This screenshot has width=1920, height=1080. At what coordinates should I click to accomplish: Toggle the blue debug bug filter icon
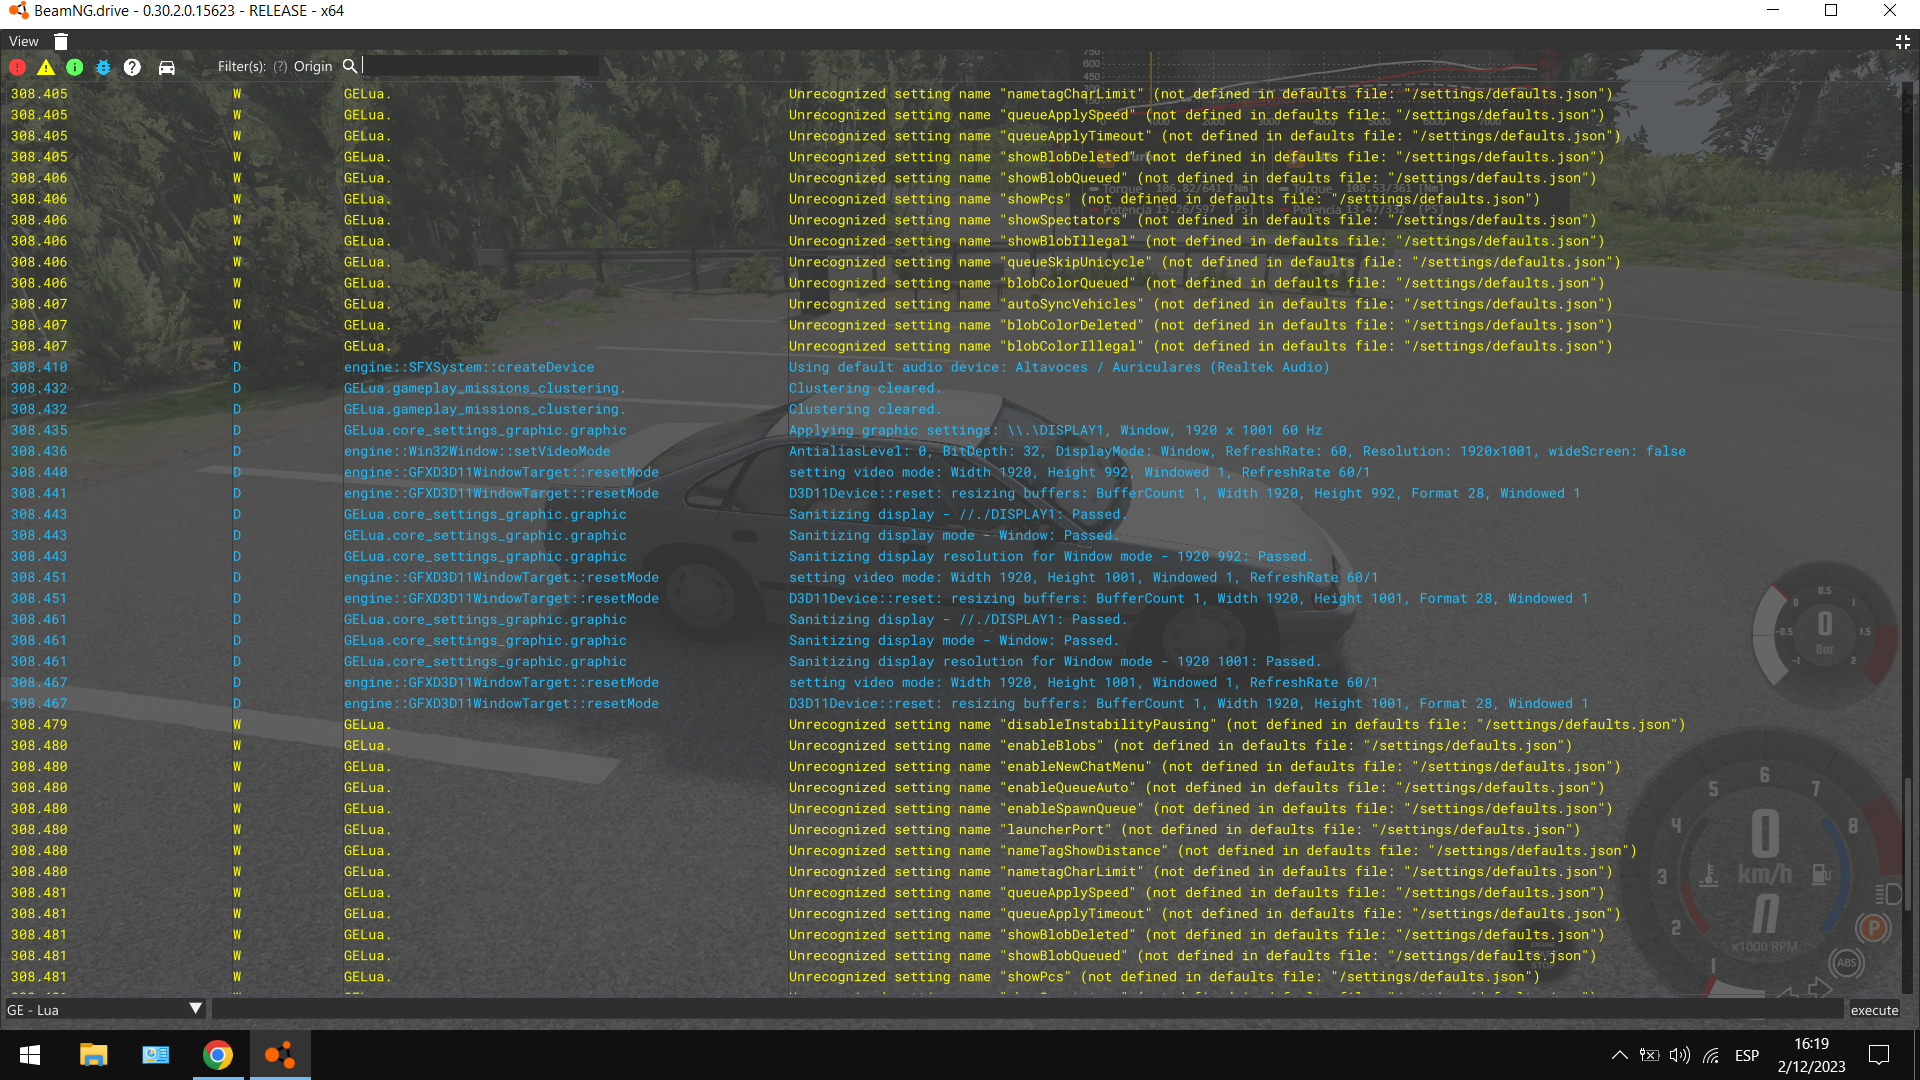pos(103,67)
